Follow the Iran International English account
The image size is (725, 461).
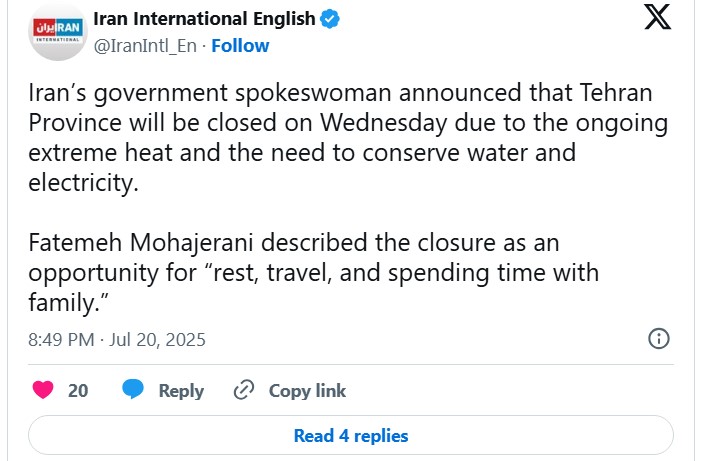tap(240, 45)
